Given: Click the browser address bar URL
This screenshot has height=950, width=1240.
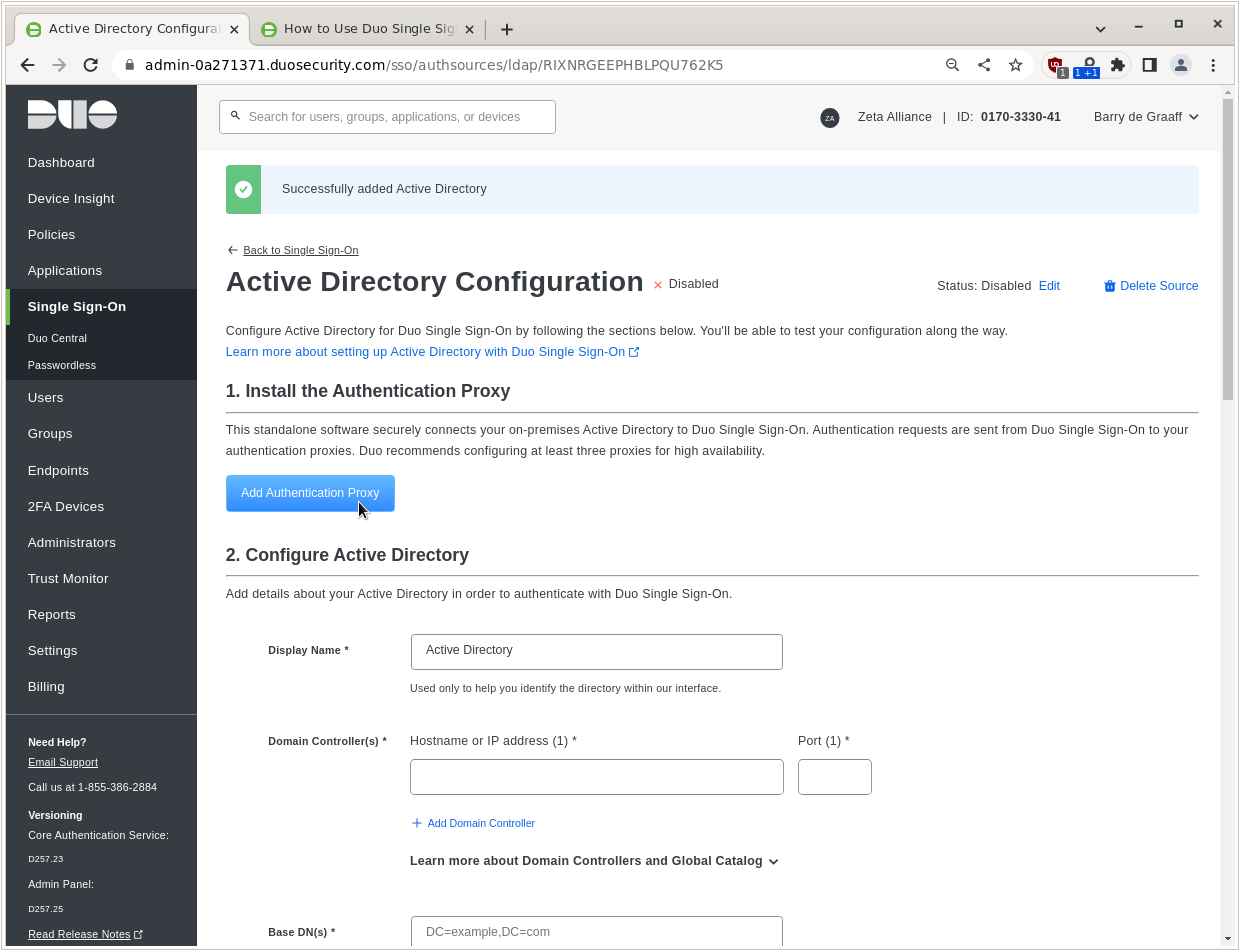Looking at the screenshot, I should pyautogui.click(x=434, y=65).
